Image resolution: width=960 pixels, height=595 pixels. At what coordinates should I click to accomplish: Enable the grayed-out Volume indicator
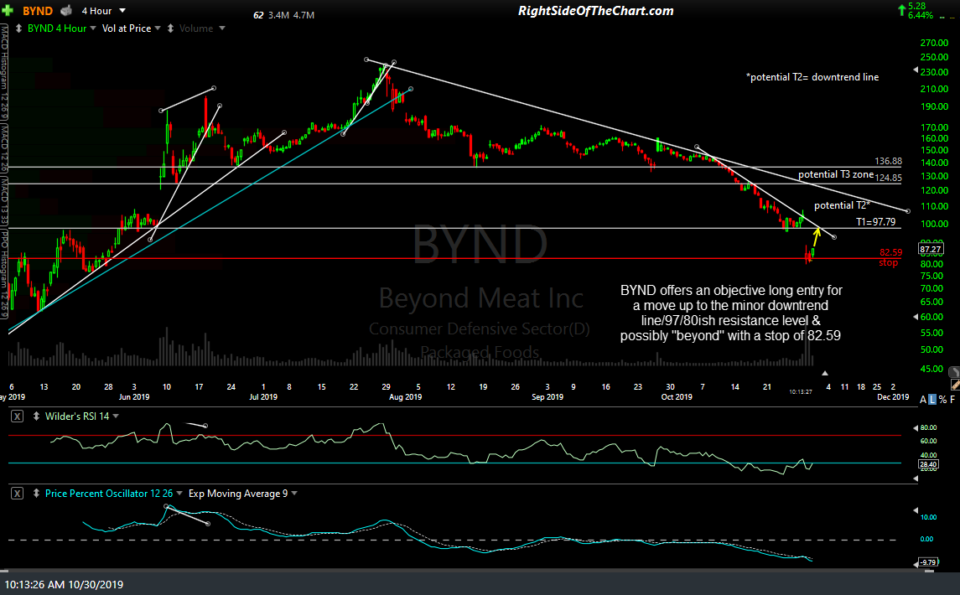coord(198,27)
